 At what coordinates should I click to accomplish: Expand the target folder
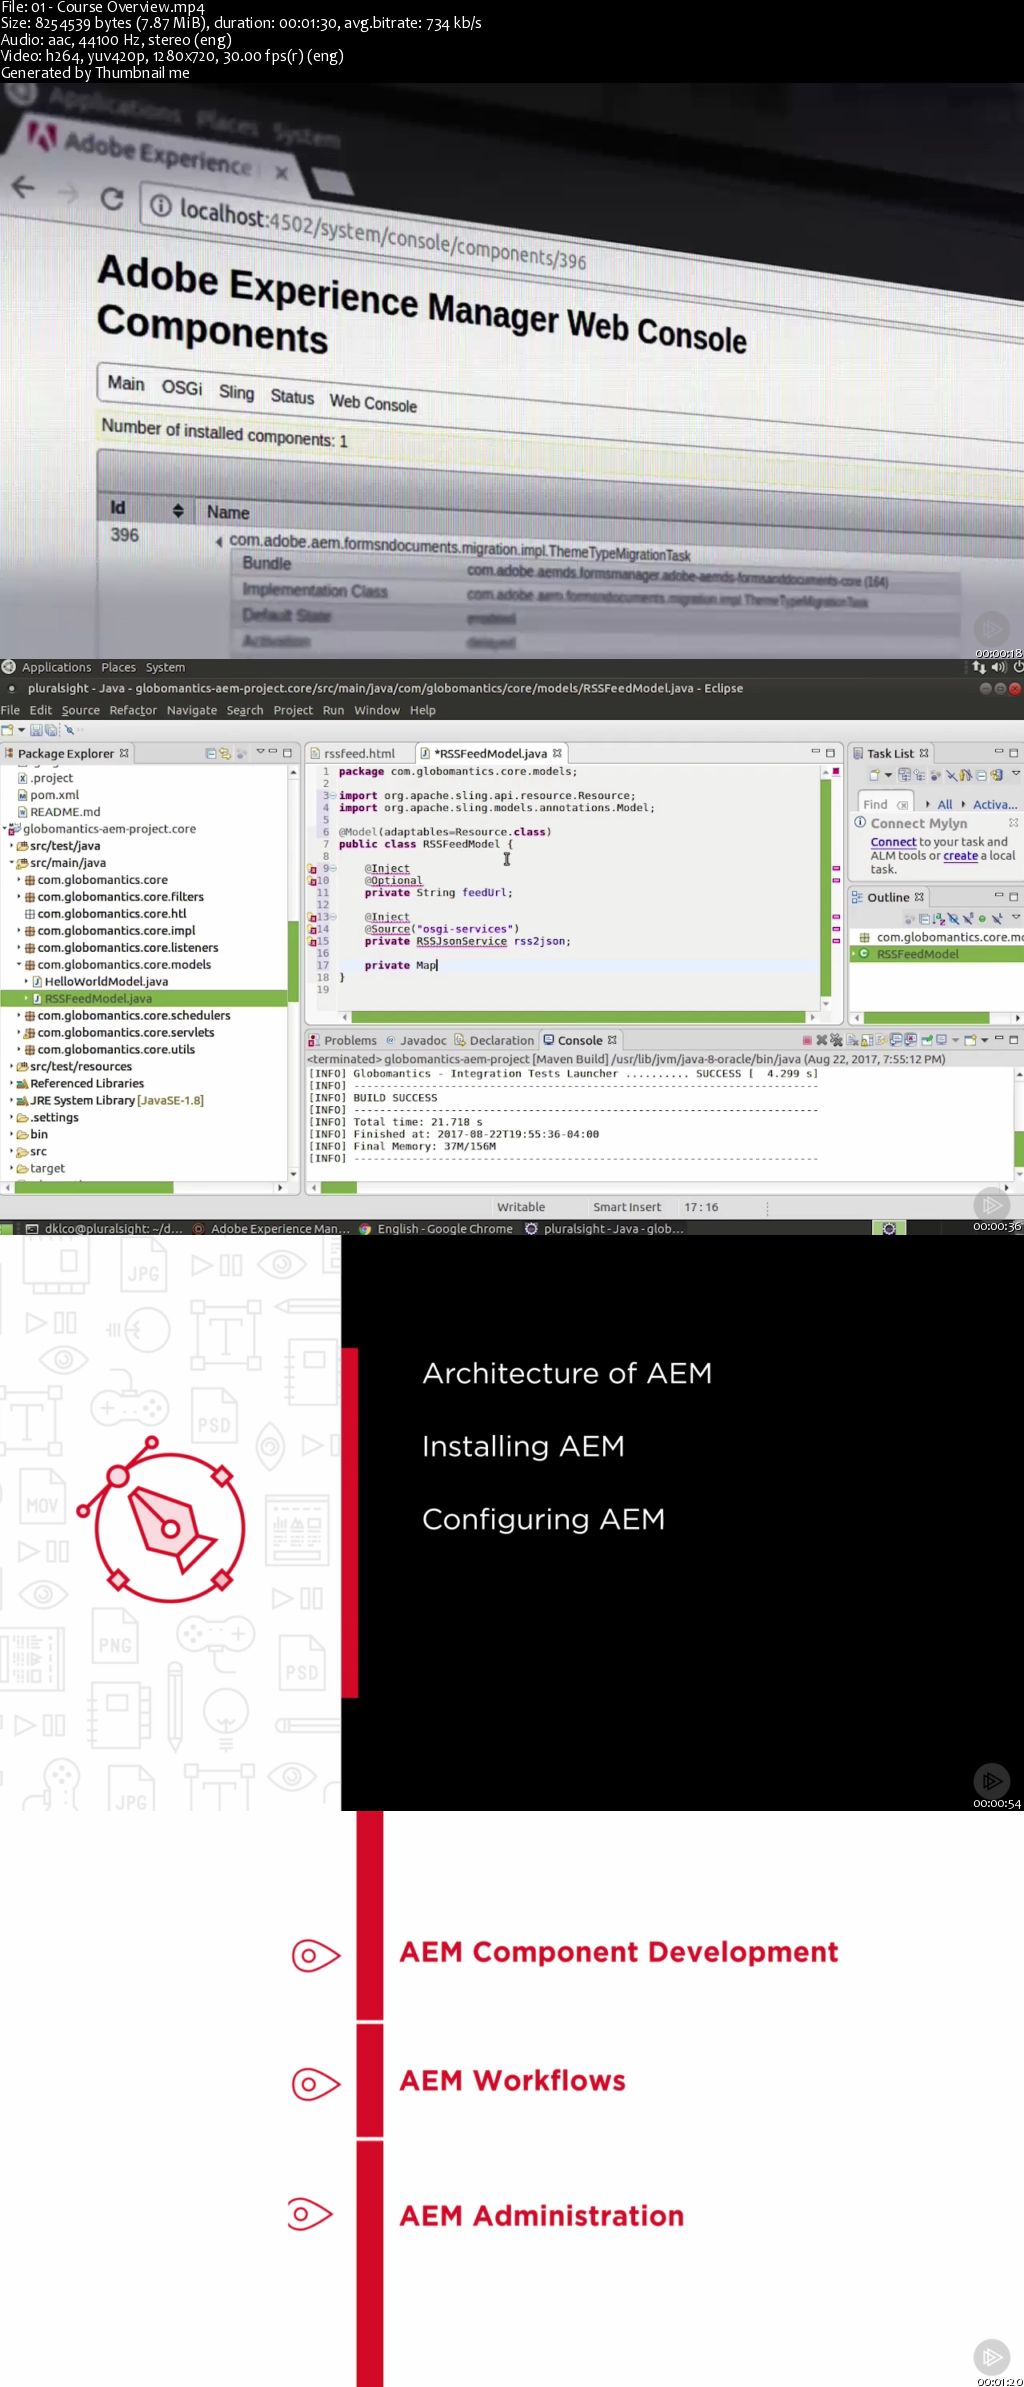click(11, 1169)
